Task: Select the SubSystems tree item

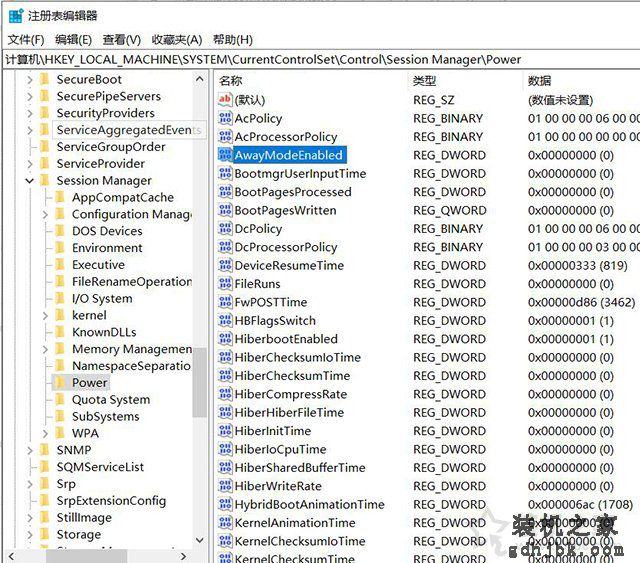Action: click(105, 416)
